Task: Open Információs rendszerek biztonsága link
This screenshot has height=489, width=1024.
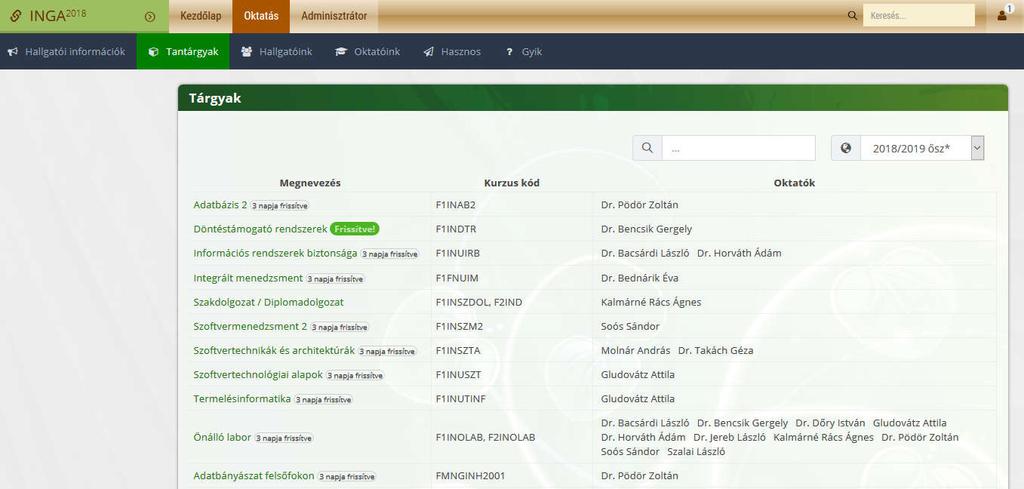Action: 275,253
